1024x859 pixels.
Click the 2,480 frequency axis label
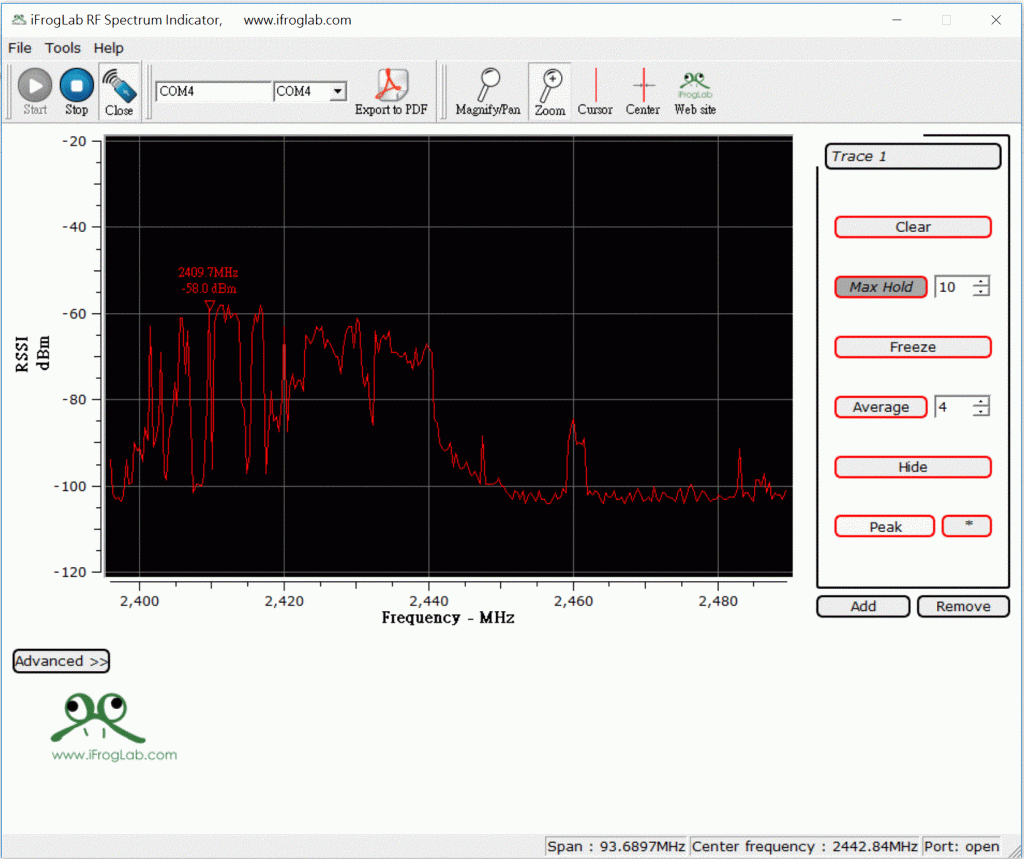[x=718, y=601]
